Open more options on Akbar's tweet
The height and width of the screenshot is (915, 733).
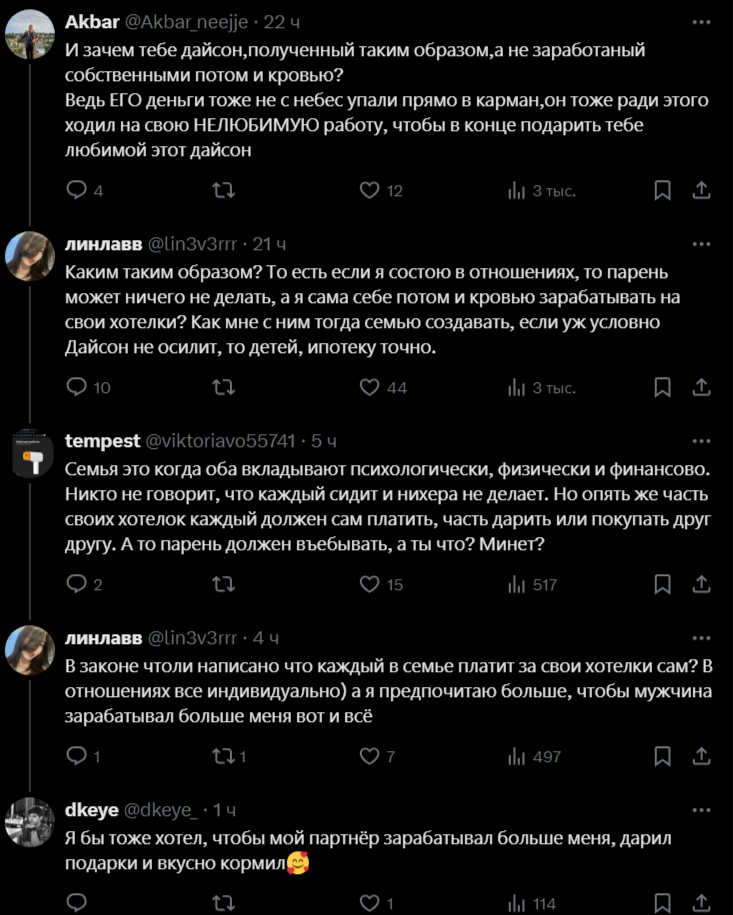tap(701, 22)
